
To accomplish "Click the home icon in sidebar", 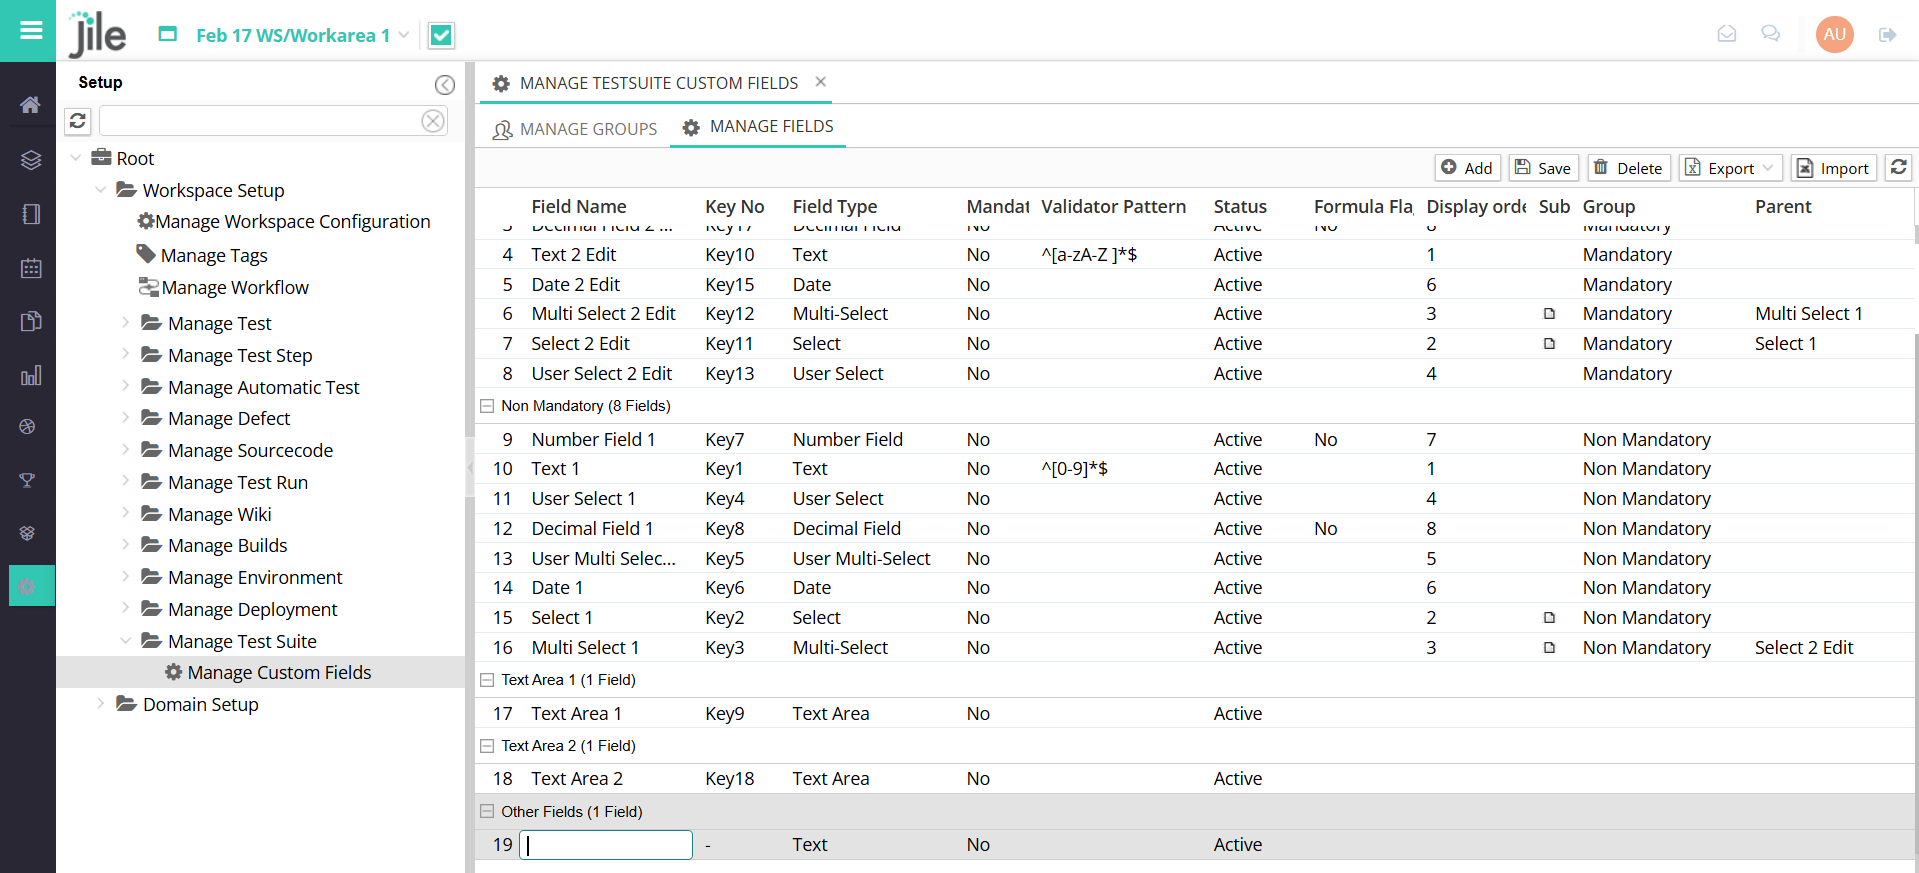I will (x=30, y=105).
